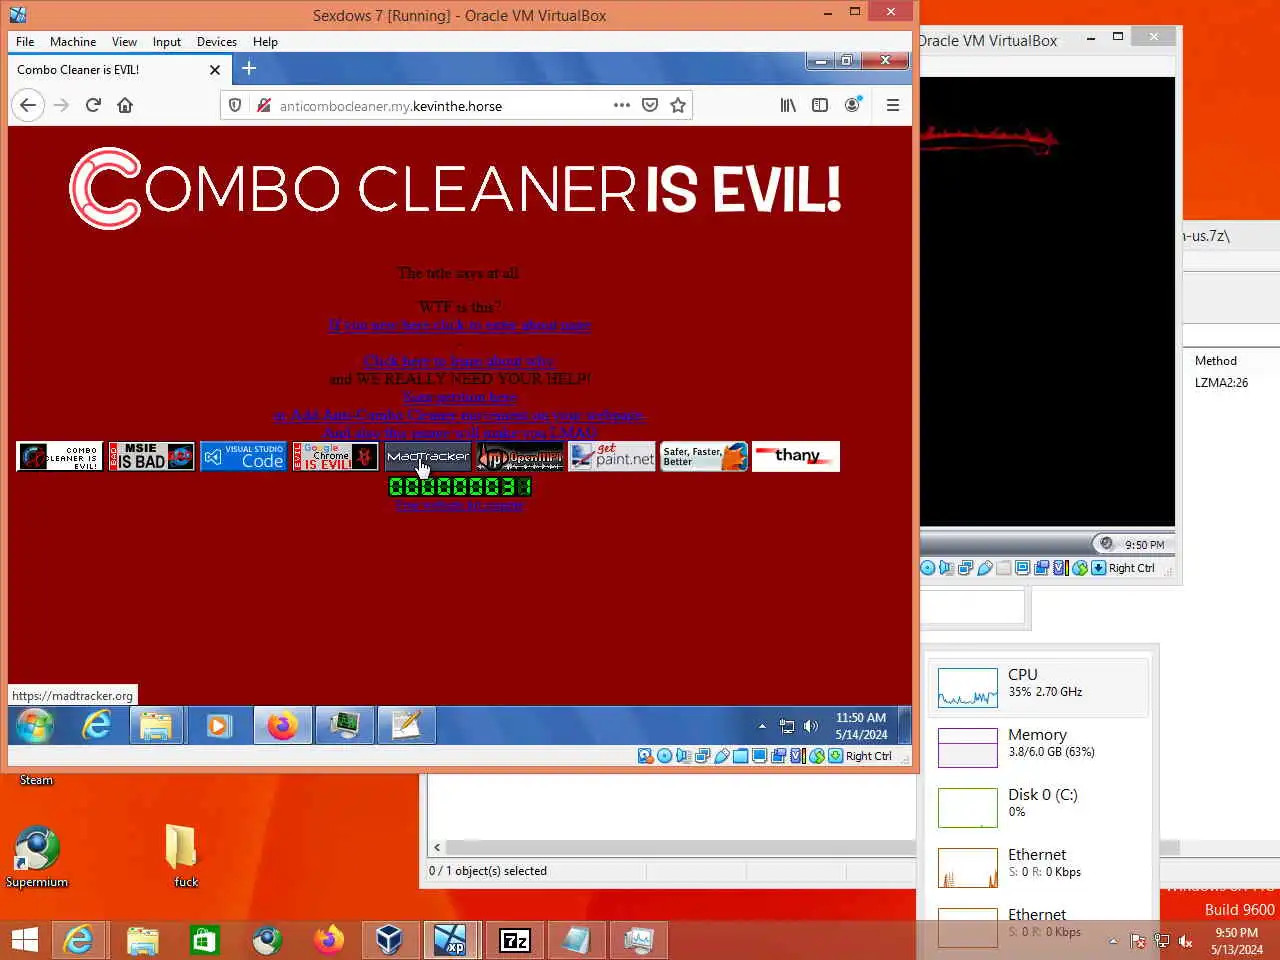Click the Safer, Faster, Better Firefox badge

(704, 457)
